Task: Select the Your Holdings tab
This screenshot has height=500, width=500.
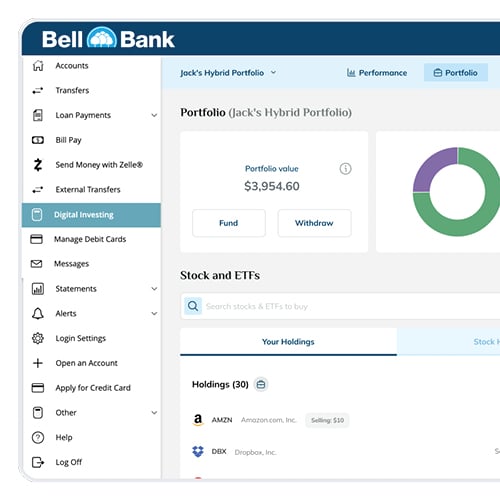Action: [x=288, y=342]
